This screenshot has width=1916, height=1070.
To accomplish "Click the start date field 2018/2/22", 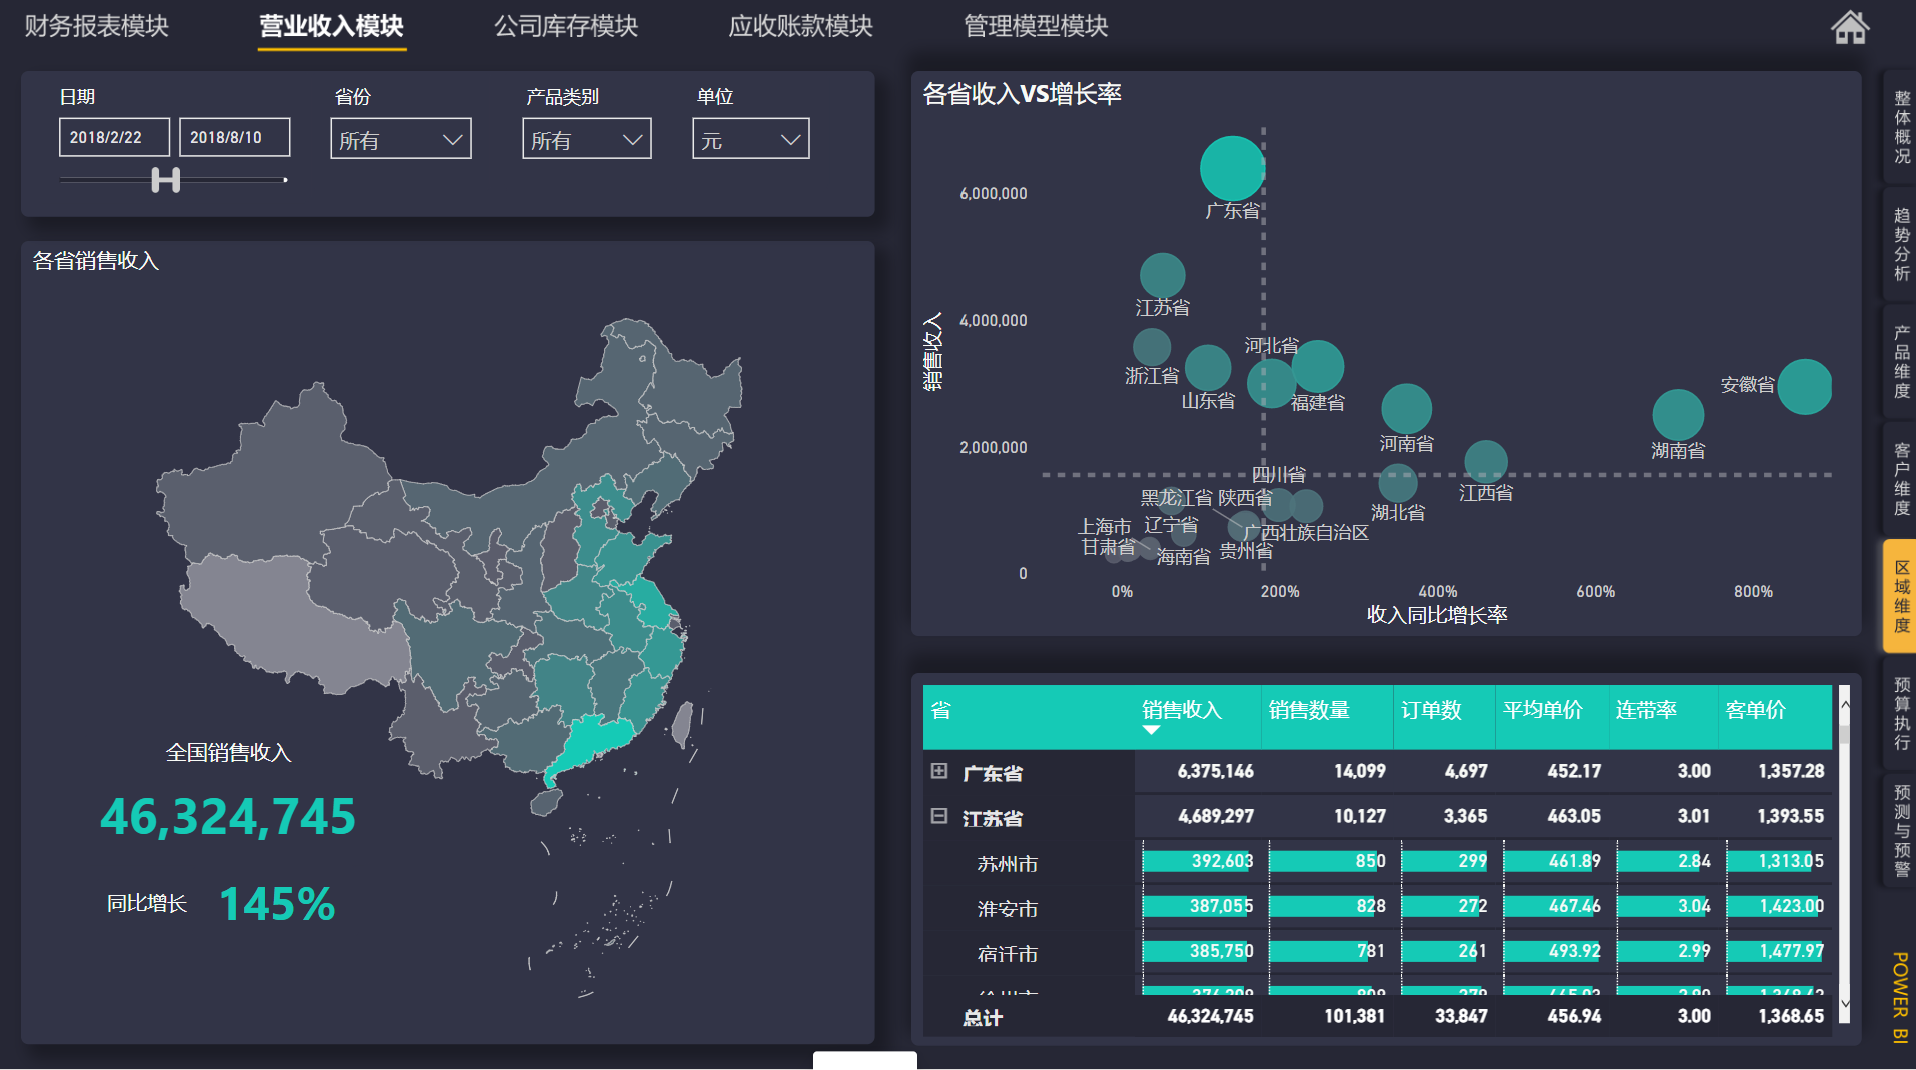I will [x=114, y=137].
